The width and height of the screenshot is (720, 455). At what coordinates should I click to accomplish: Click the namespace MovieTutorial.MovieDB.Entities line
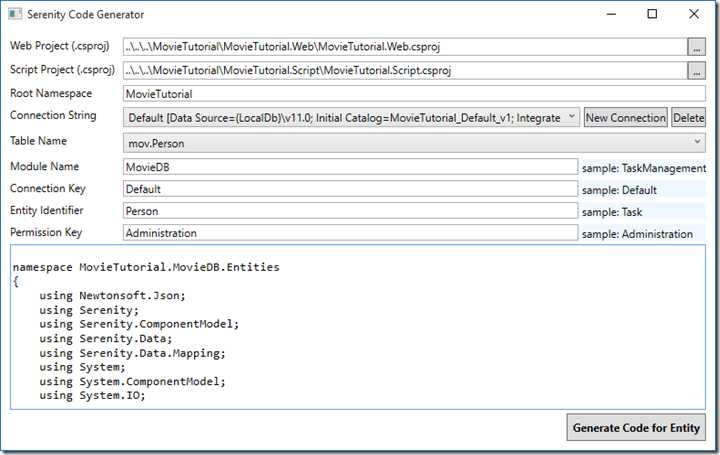pos(146,267)
